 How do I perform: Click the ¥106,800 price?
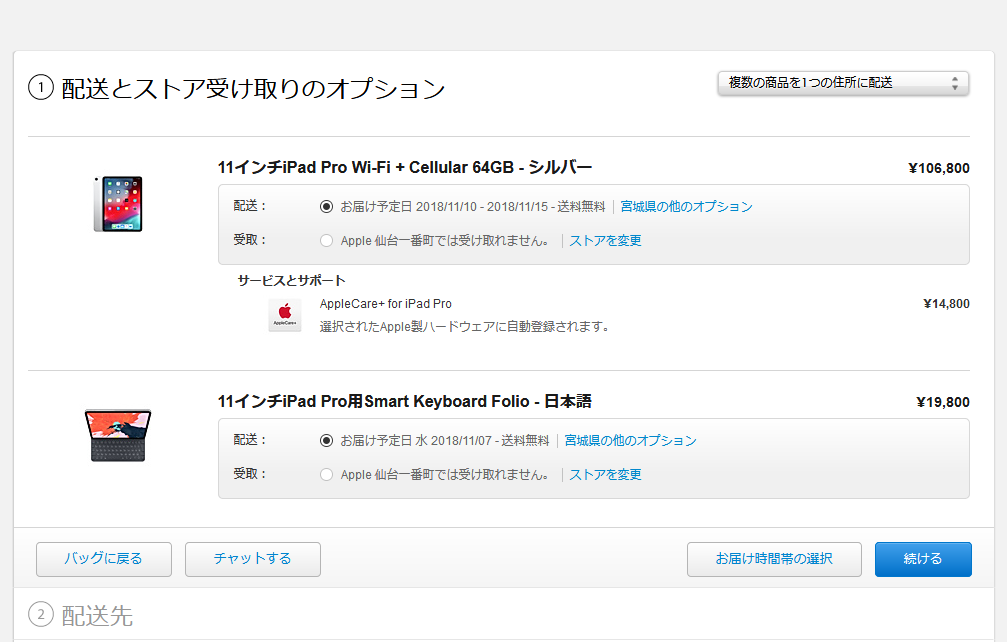[x=938, y=168]
